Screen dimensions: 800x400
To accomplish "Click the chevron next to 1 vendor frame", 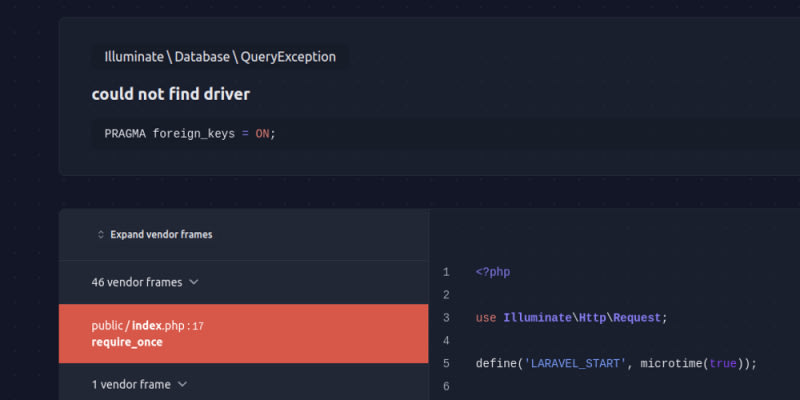I will 182,384.
